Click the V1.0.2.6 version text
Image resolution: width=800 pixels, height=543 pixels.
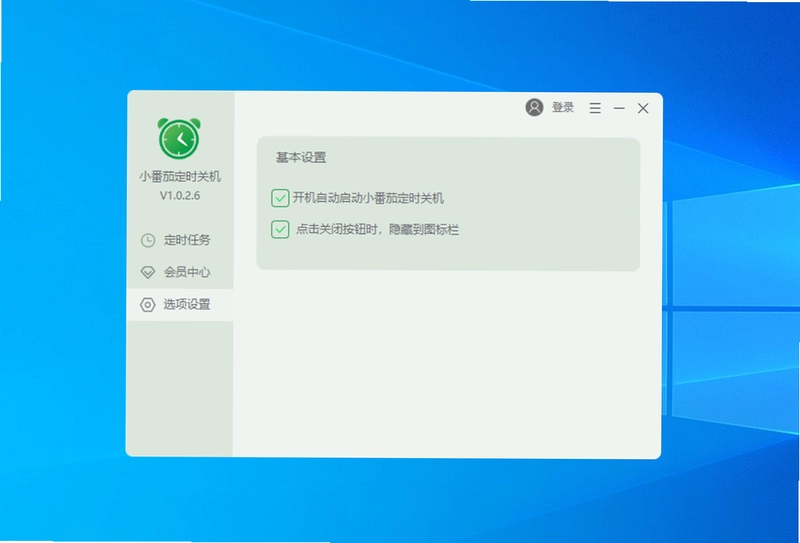180,195
